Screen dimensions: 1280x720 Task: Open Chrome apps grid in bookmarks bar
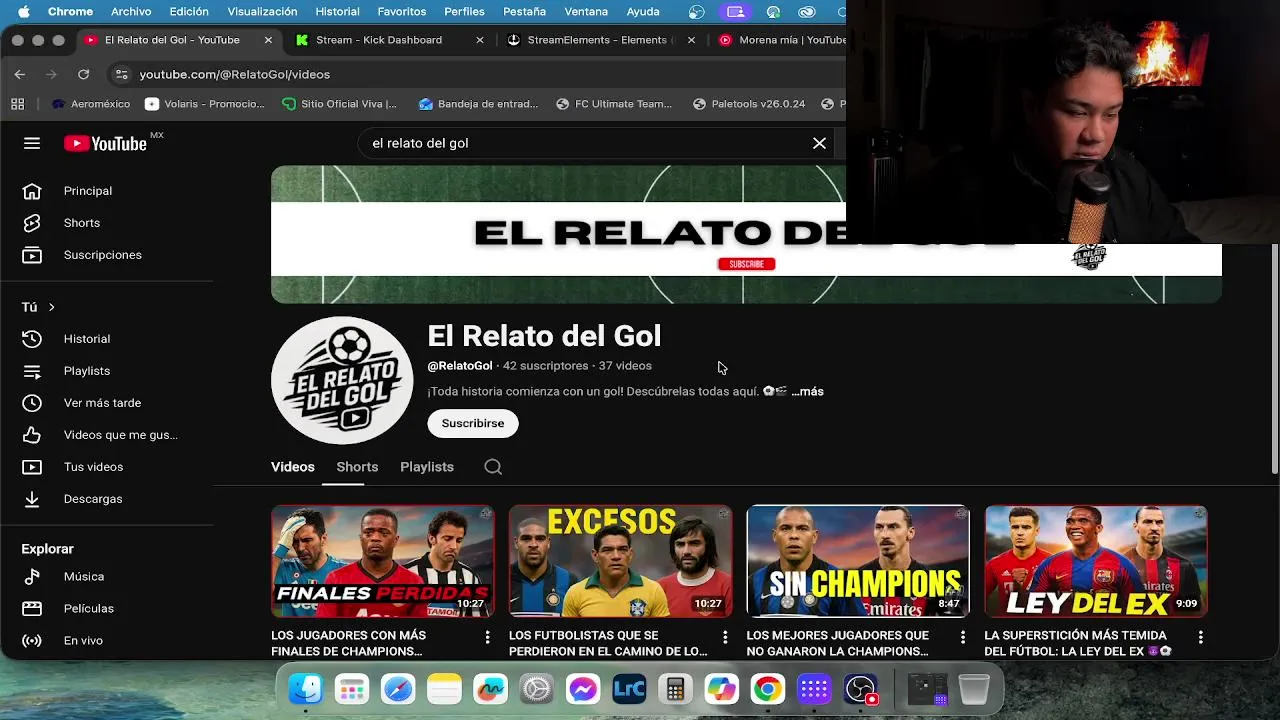pyautogui.click(x=17, y=104)
